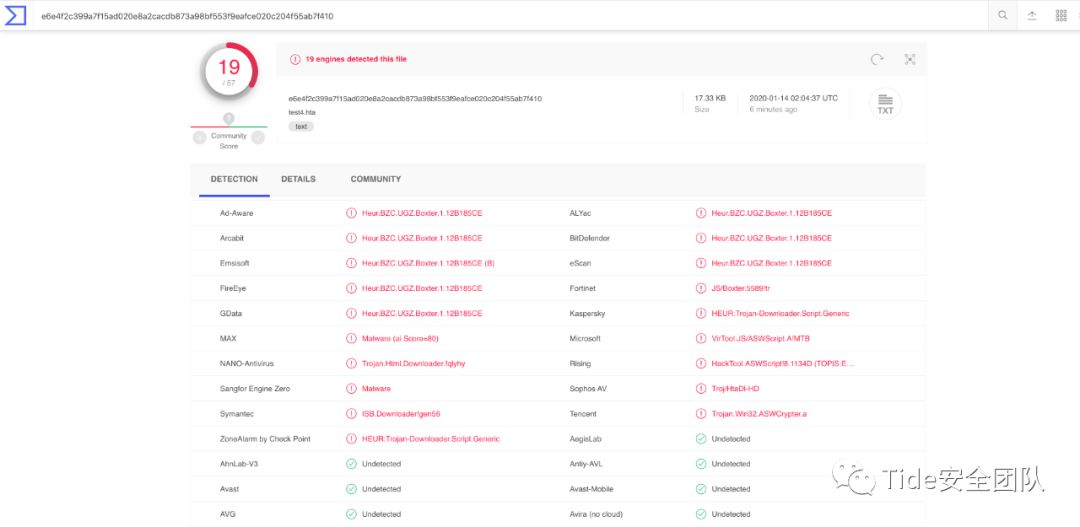Switch to the DETAILS tab
The image size is (1080, 527).
pos(298,179)
